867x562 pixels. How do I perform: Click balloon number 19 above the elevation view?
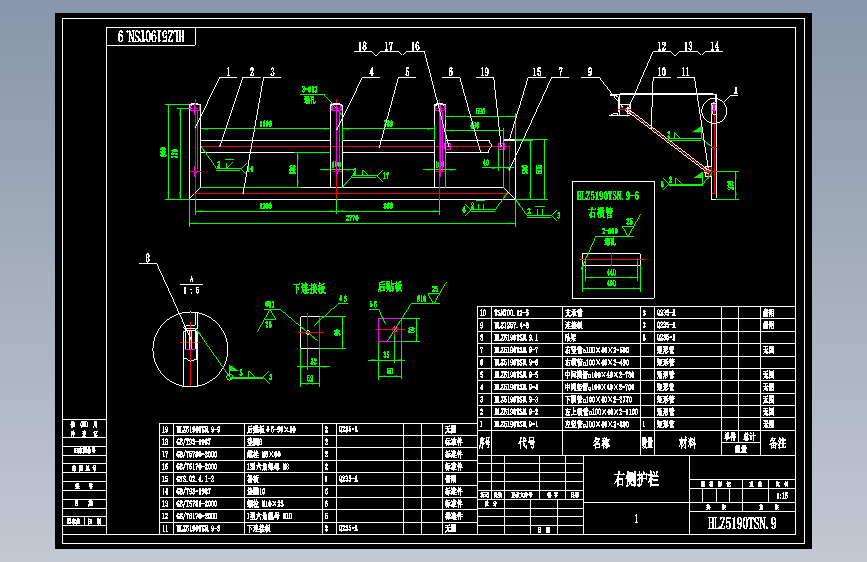484,72
